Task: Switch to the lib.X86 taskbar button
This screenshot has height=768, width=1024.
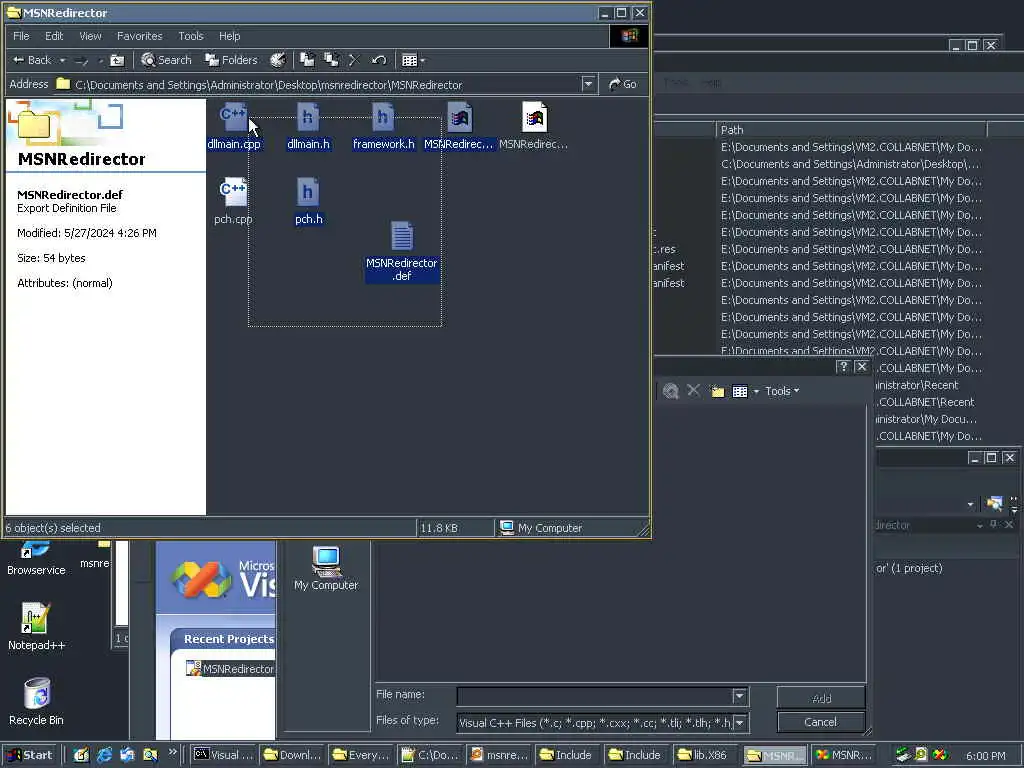Action: pos(705,755)
